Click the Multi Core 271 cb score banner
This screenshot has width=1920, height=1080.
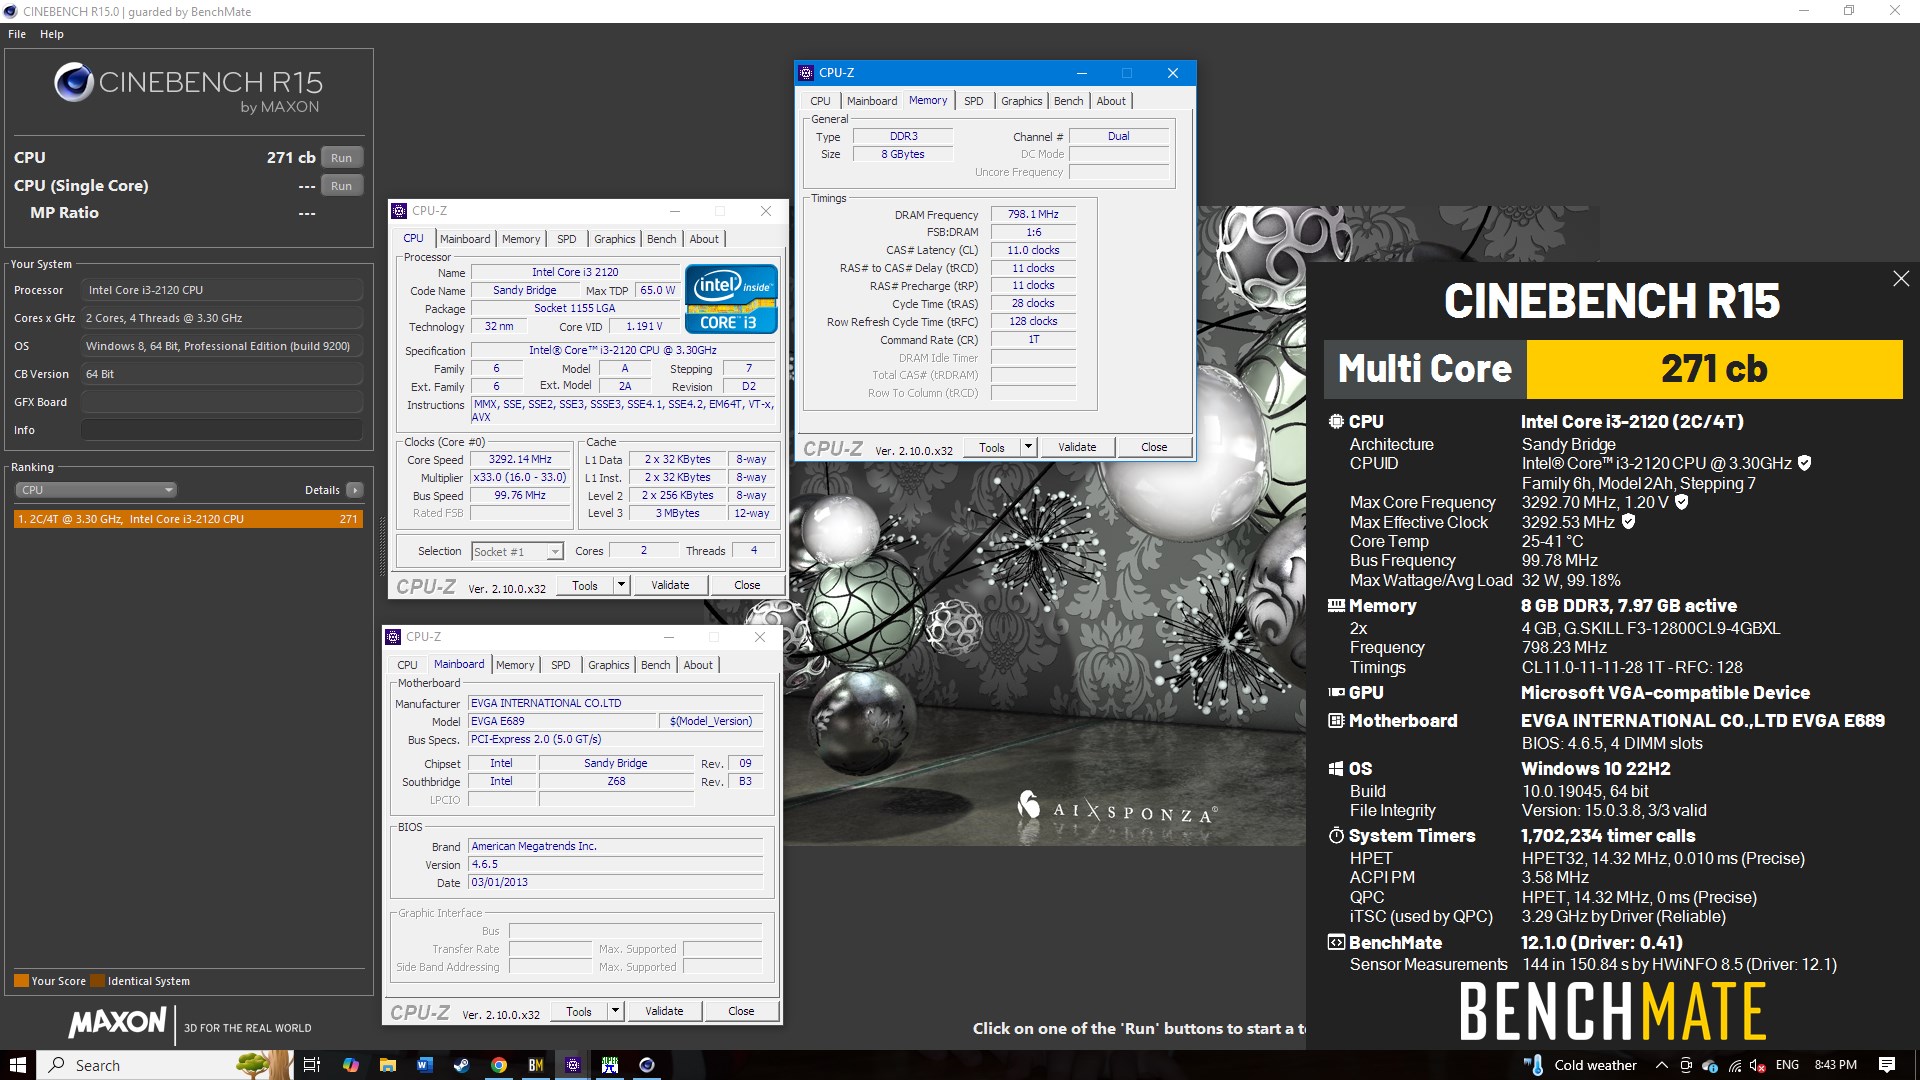point(1613,369)
